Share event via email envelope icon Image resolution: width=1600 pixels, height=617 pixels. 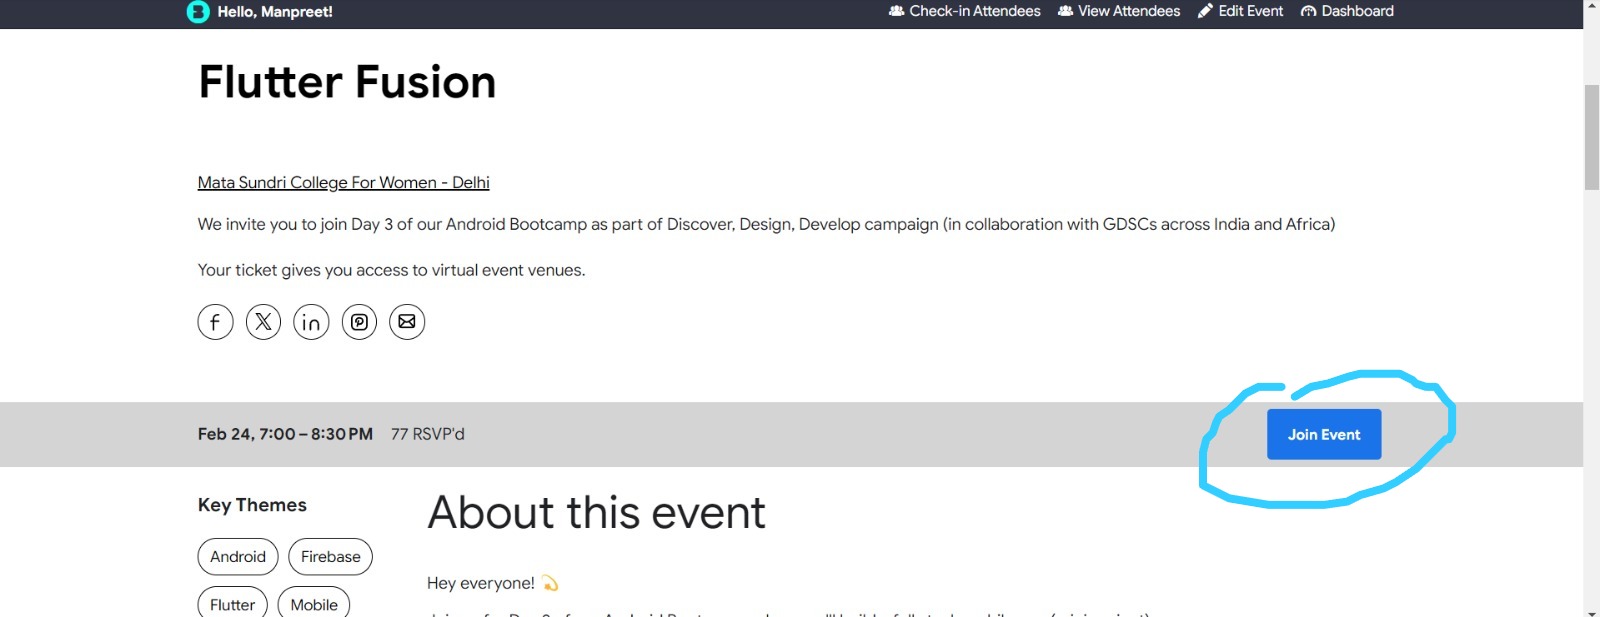point(407,322)
